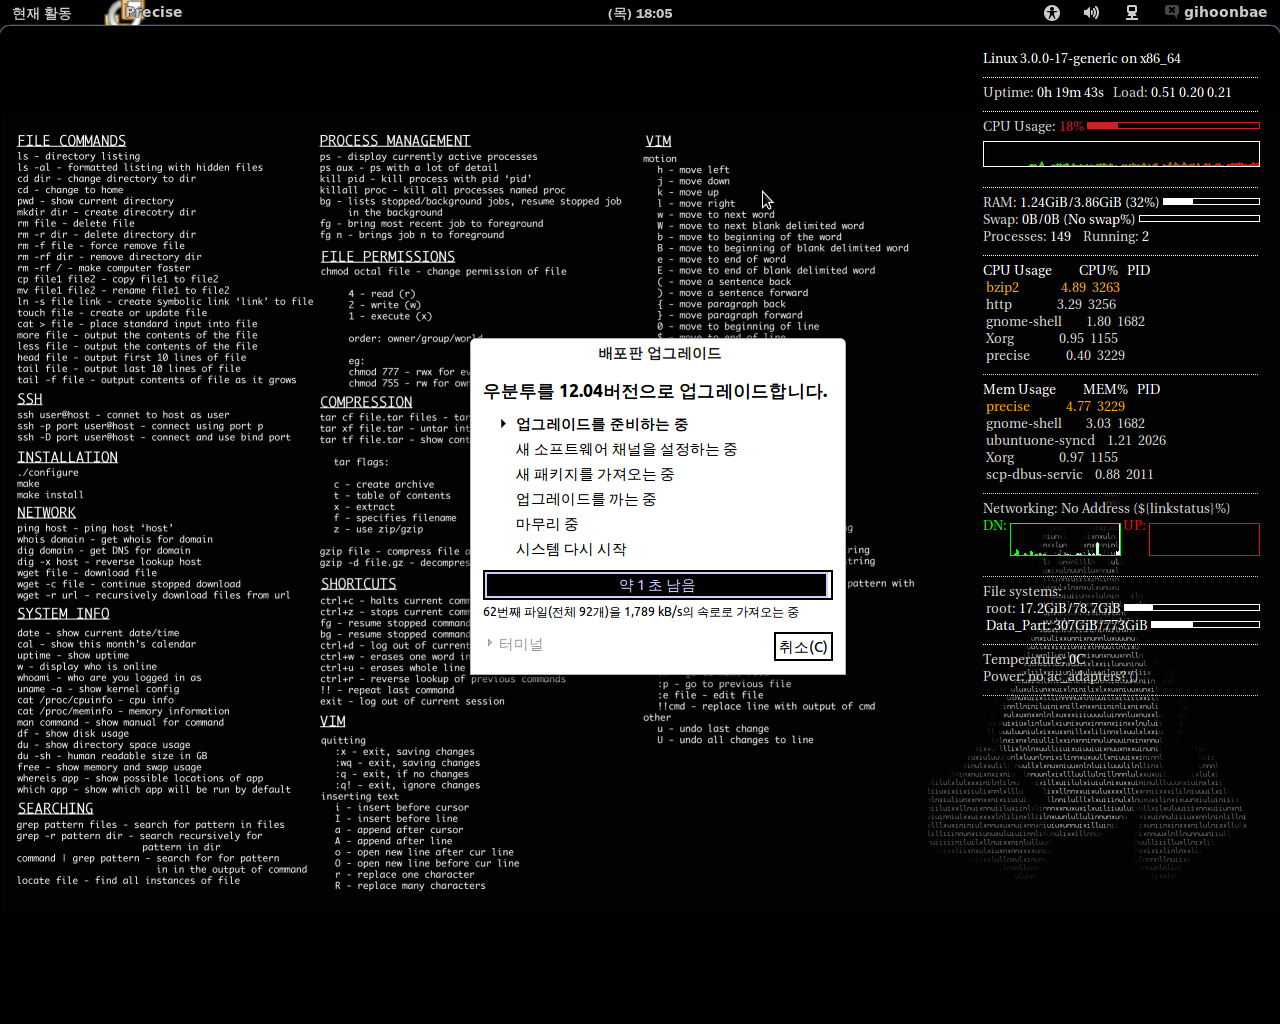Click the gnome-shell row in Mem Usage list

click(x=1065, y=423)
